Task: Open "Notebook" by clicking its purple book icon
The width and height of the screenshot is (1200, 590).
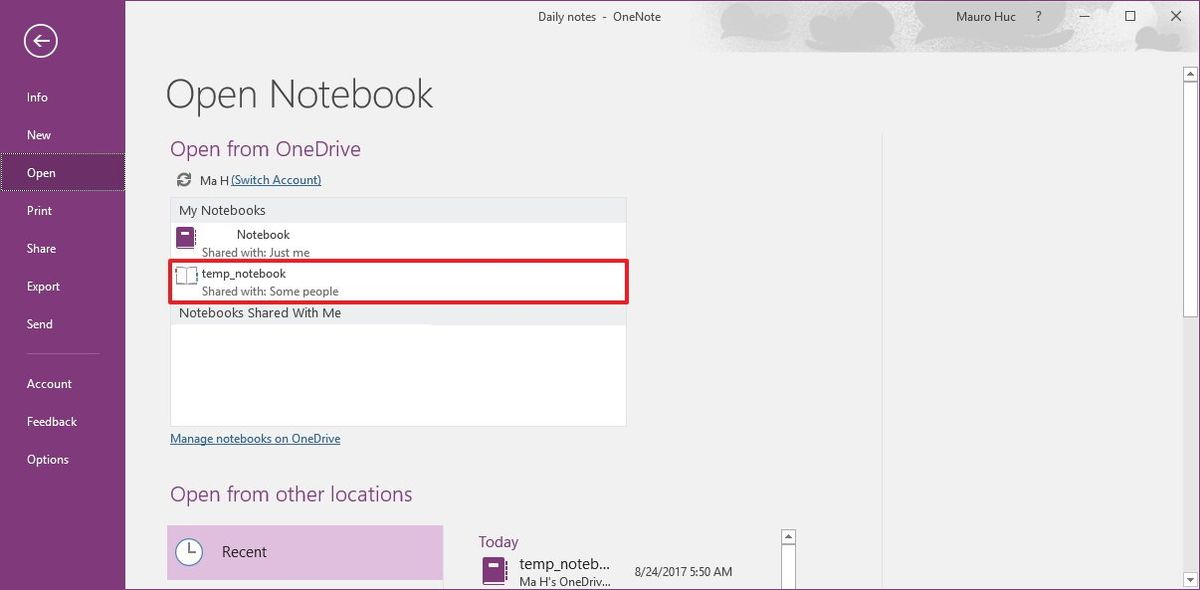Action: click(x=185, y=237)
